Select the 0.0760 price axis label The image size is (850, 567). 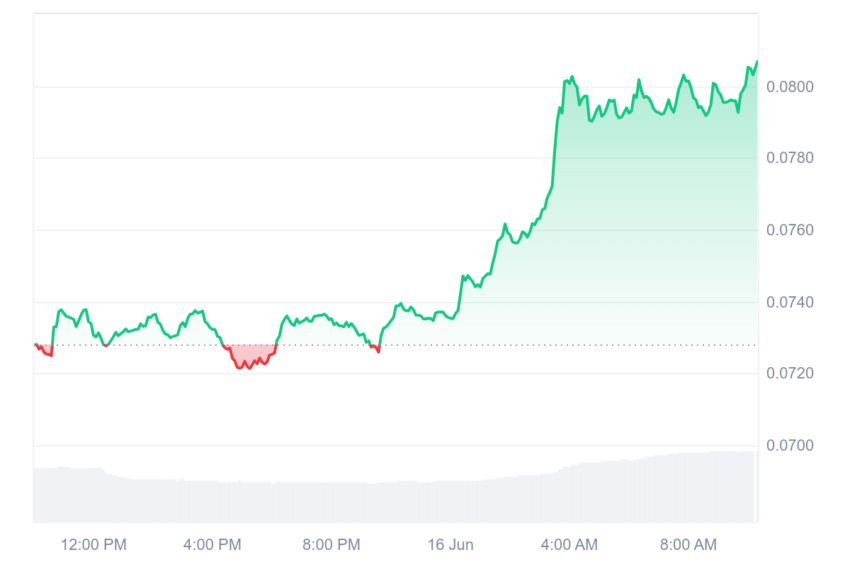tap(789, 230)
